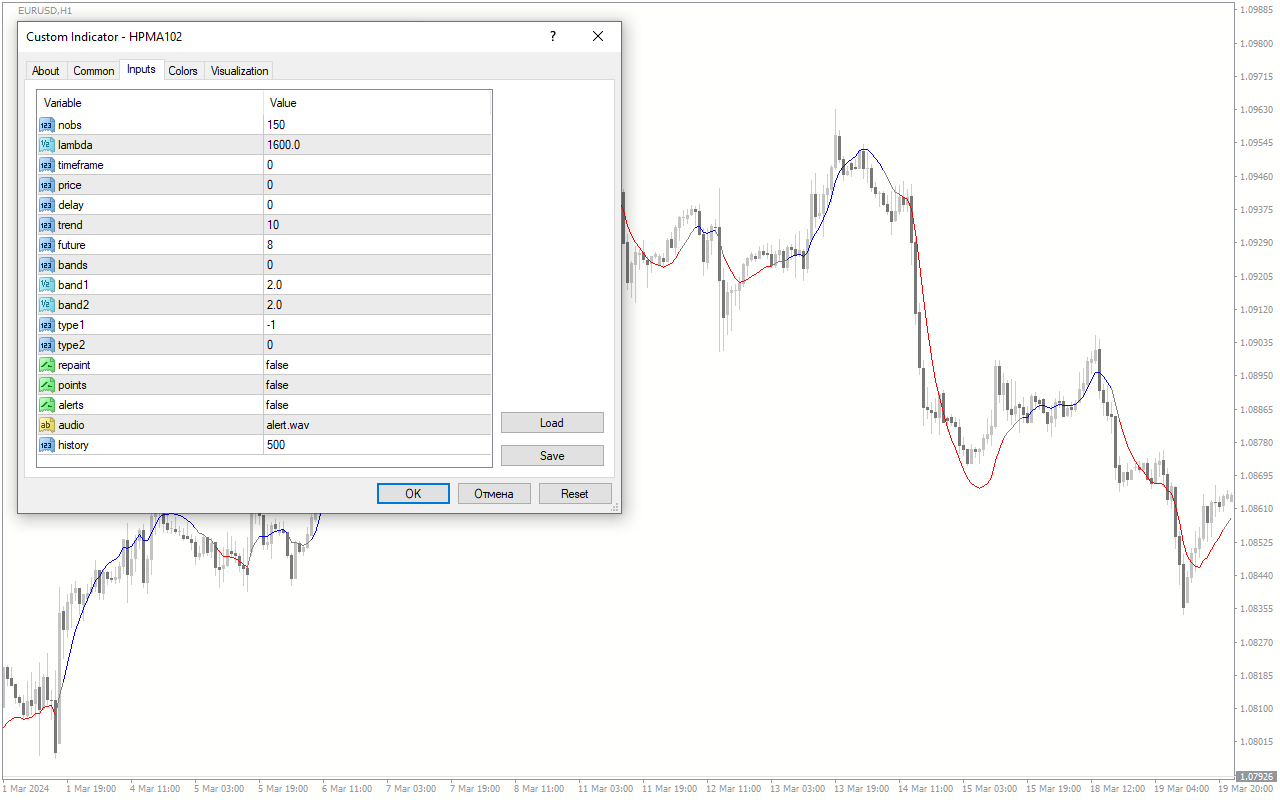Click the EURUSD,H1 chart label
Viewport: 1280px width, 800px height.
coord(45,10)
